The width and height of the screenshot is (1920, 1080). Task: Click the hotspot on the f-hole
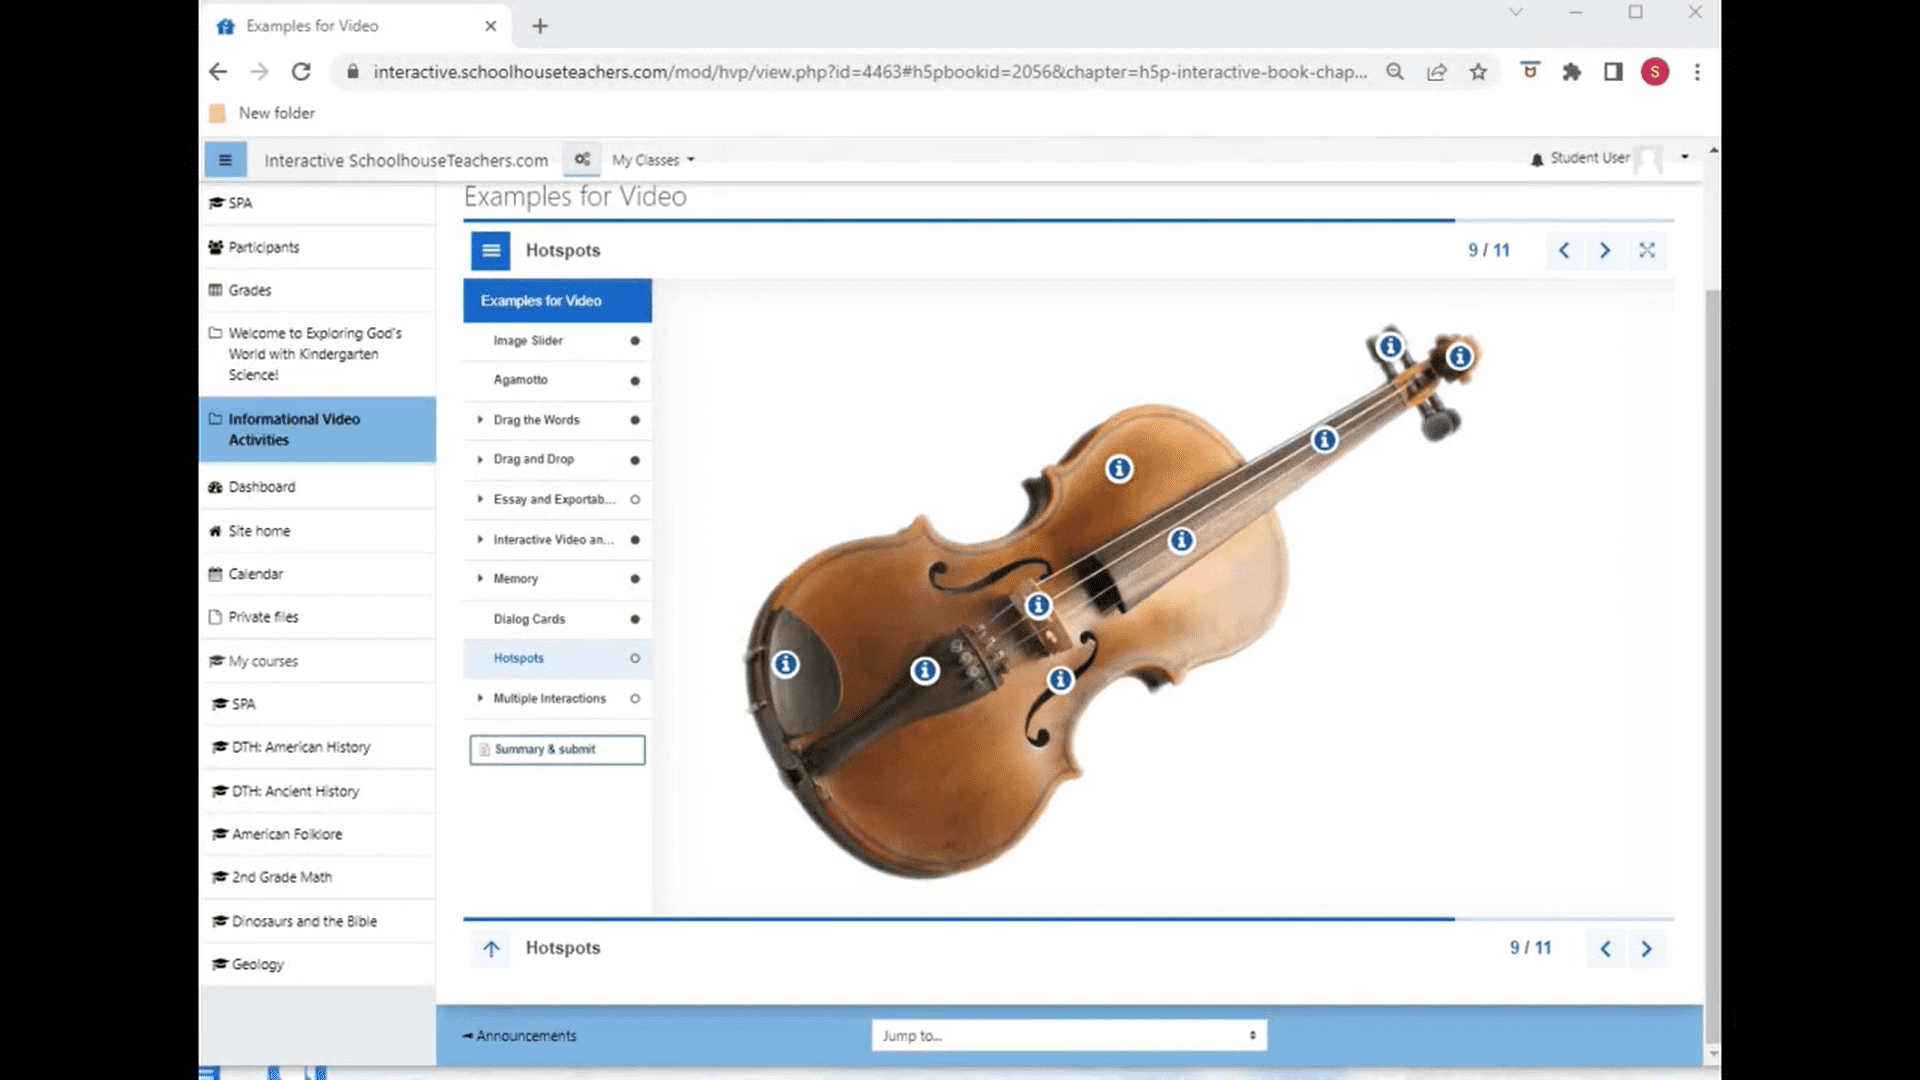click(x=1060, y=681)
